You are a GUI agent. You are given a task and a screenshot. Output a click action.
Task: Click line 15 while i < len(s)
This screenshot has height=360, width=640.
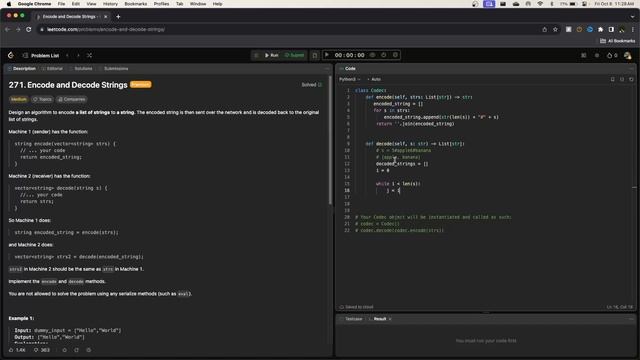pyautogui.click(x=398, y=184)
